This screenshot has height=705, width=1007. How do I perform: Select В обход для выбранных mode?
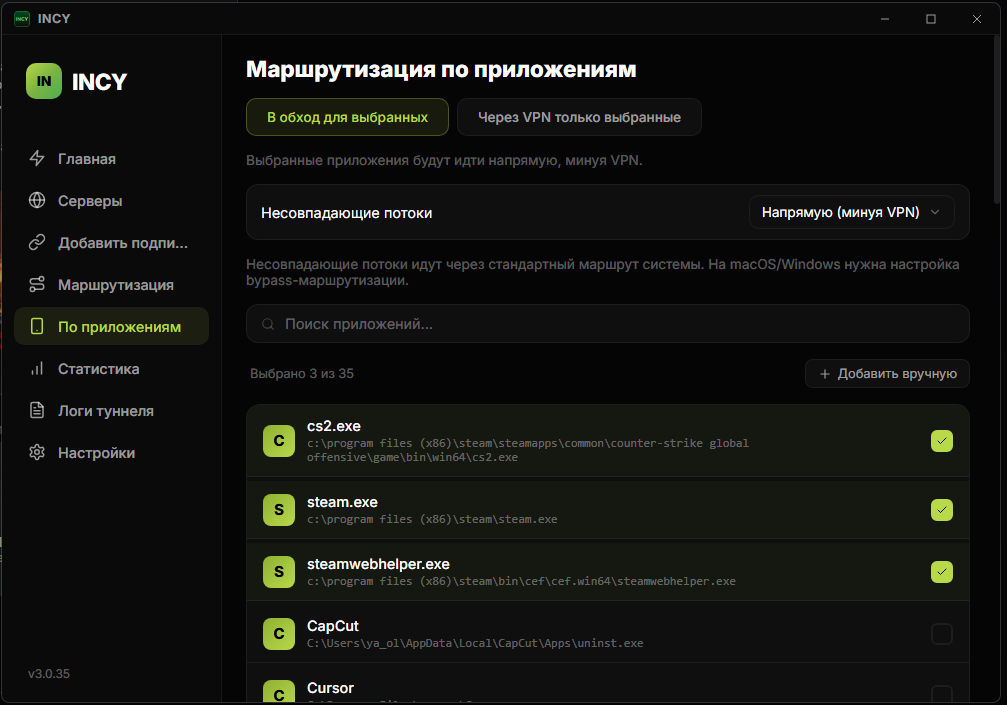click(x=347, y=117)
